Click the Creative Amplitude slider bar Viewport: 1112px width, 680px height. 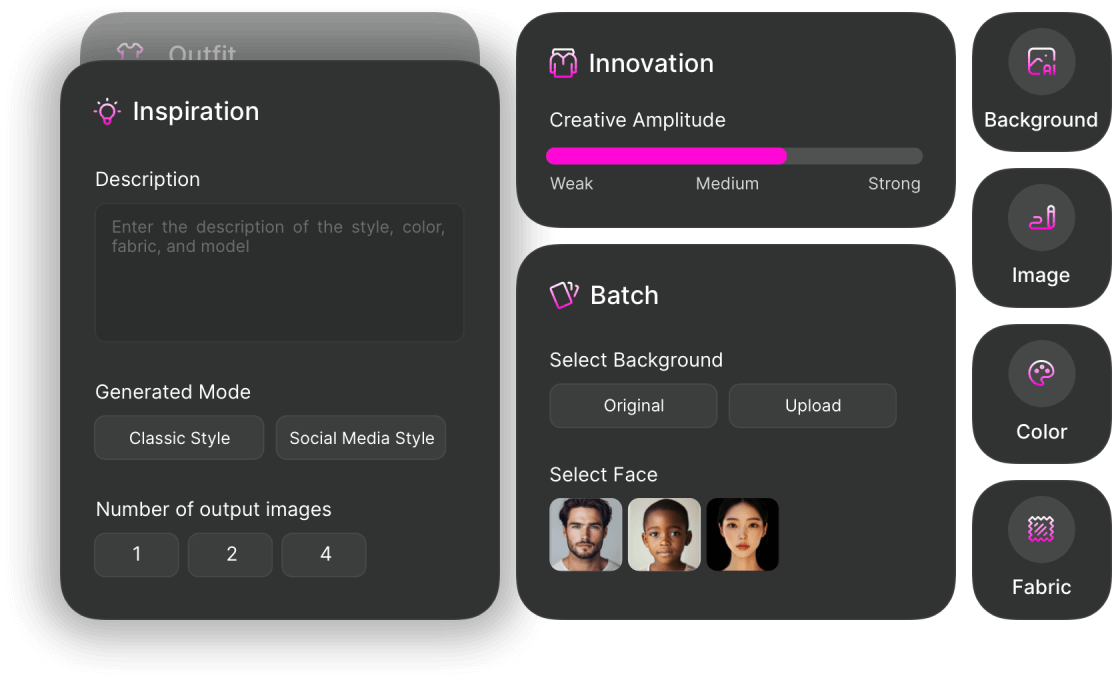(734, 156)
